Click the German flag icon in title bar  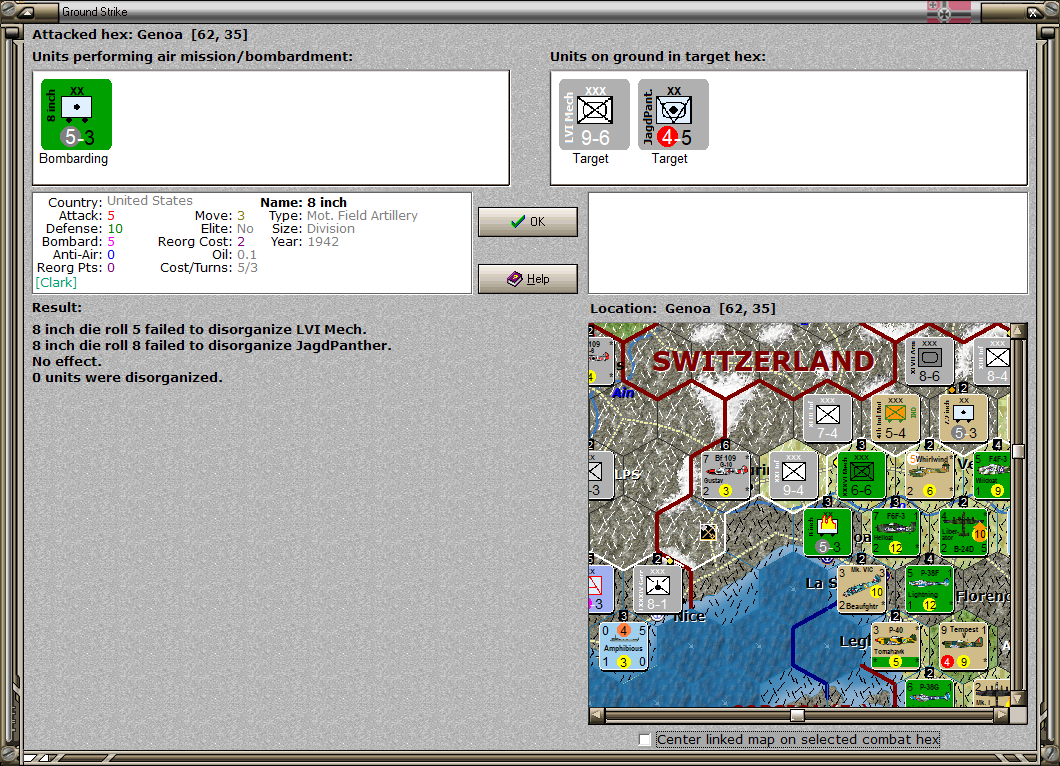pyautogui.click(x=948, y=11)
